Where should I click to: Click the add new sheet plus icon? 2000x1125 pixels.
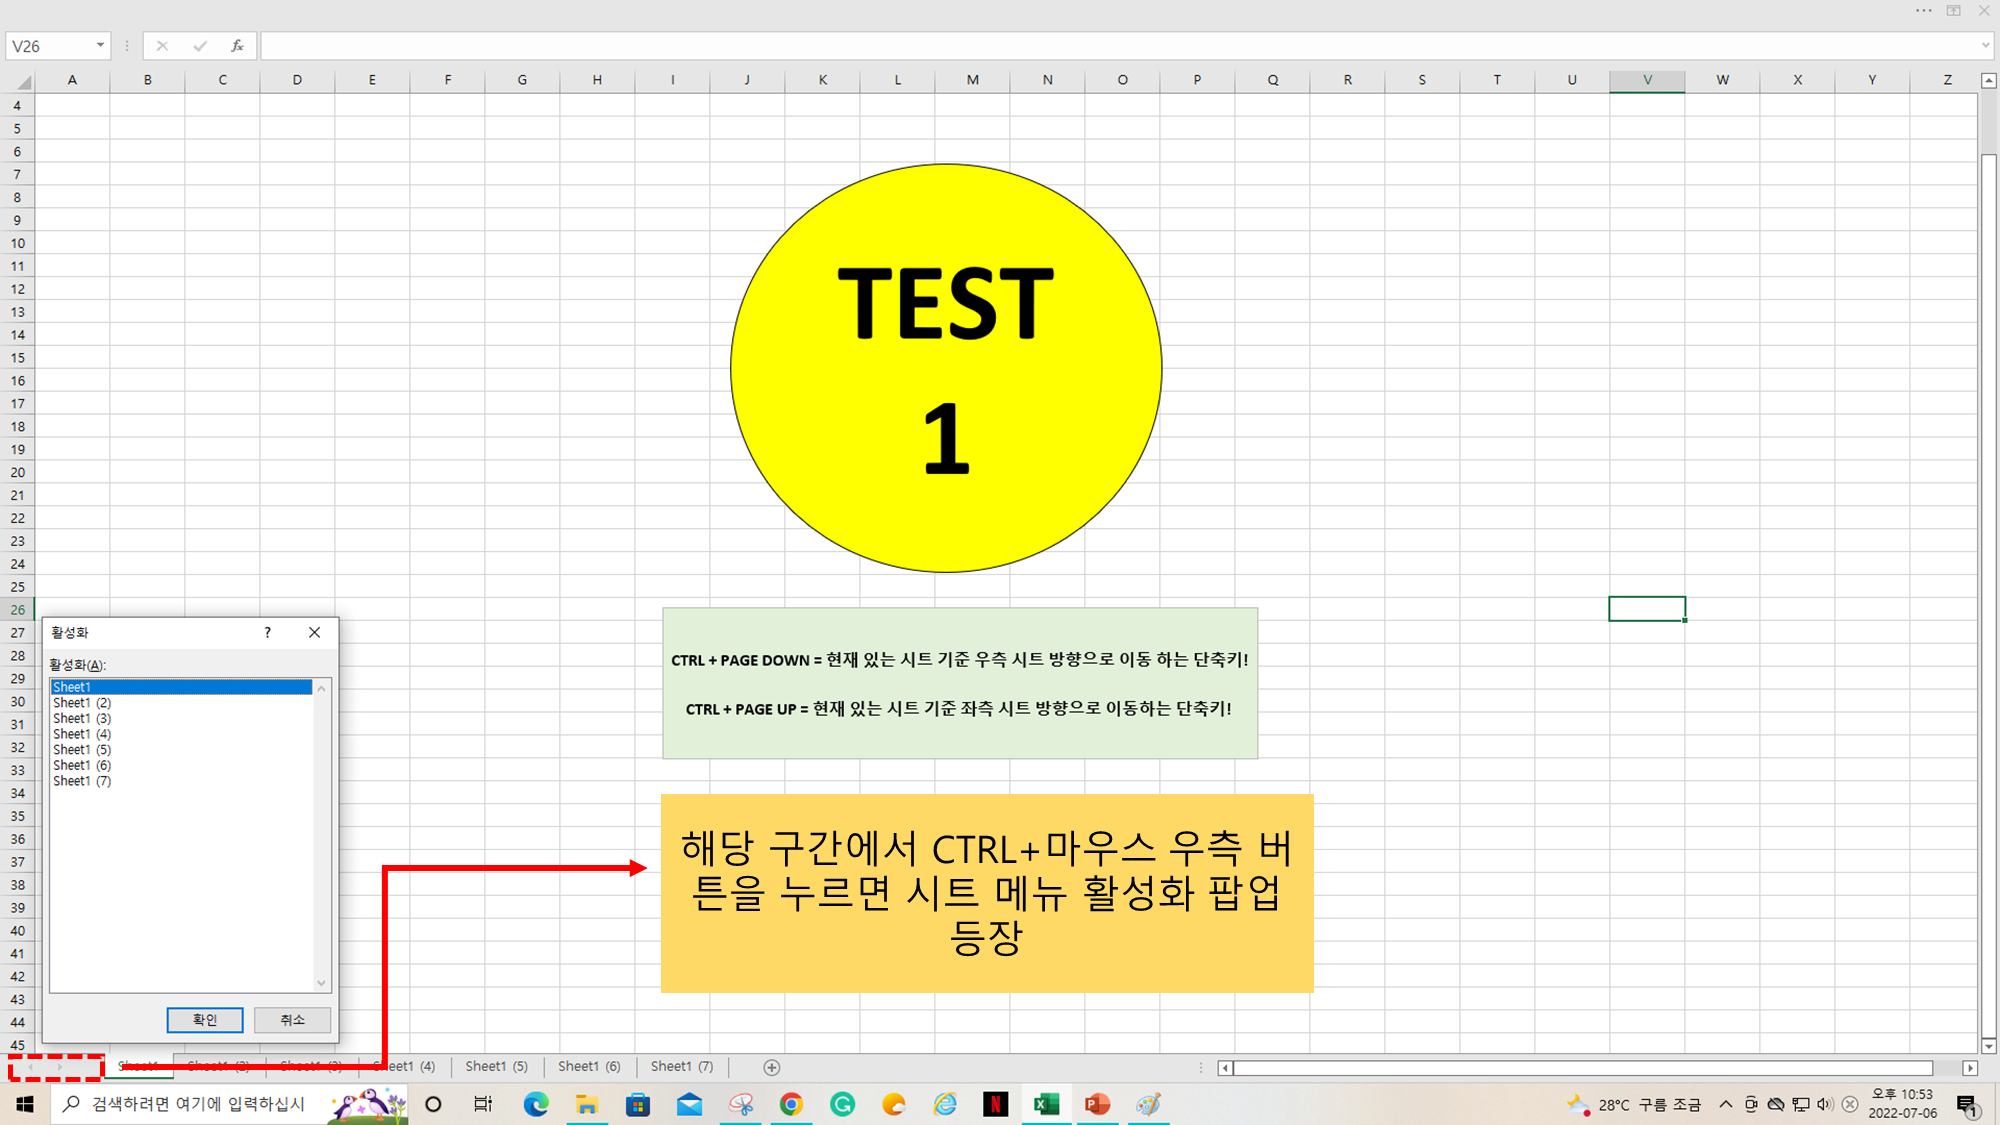(771, 1067)
